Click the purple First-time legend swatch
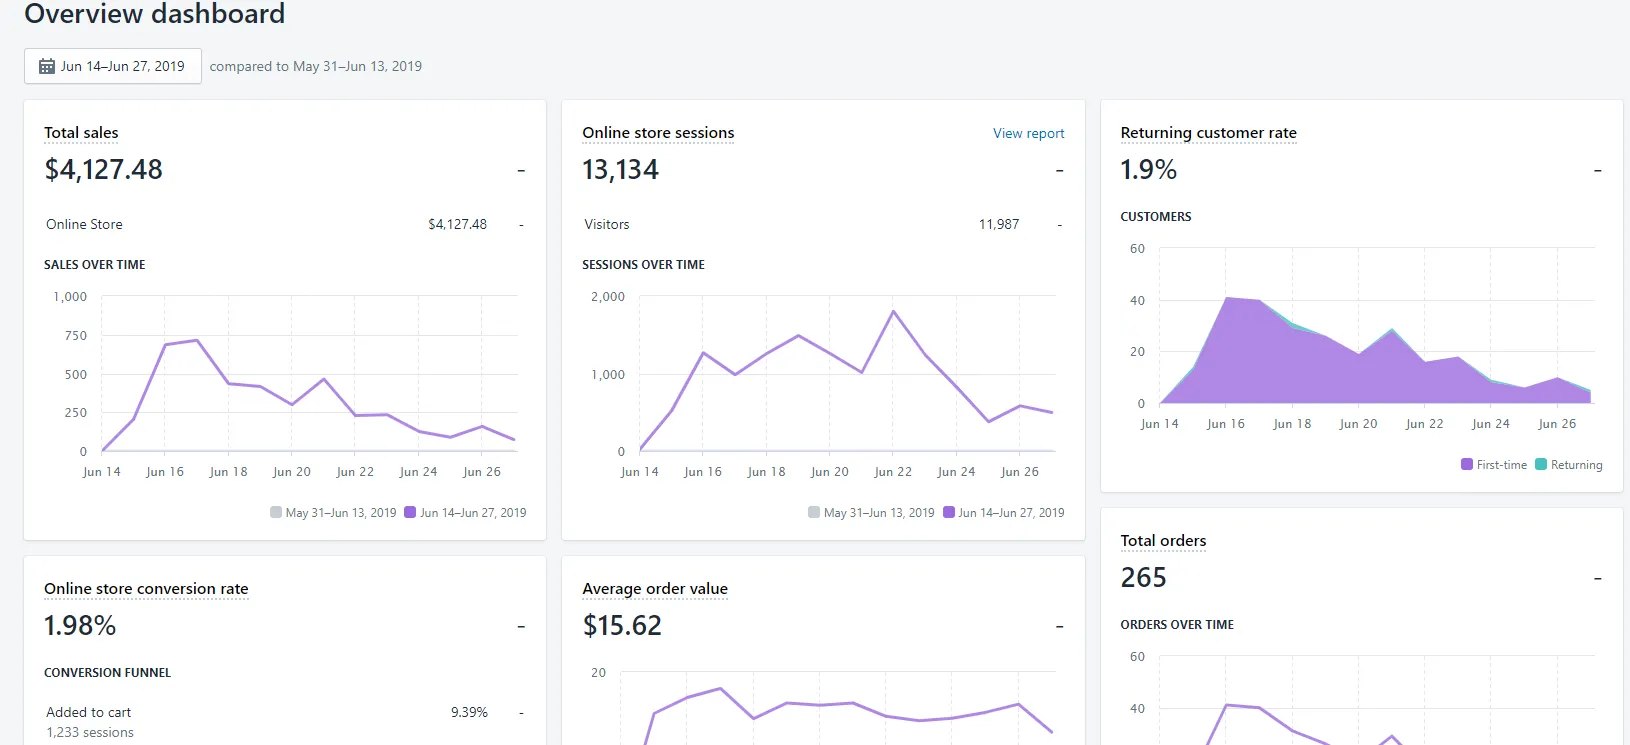1630x745 pixels. pyautogui.click(x=1467, y=464)
